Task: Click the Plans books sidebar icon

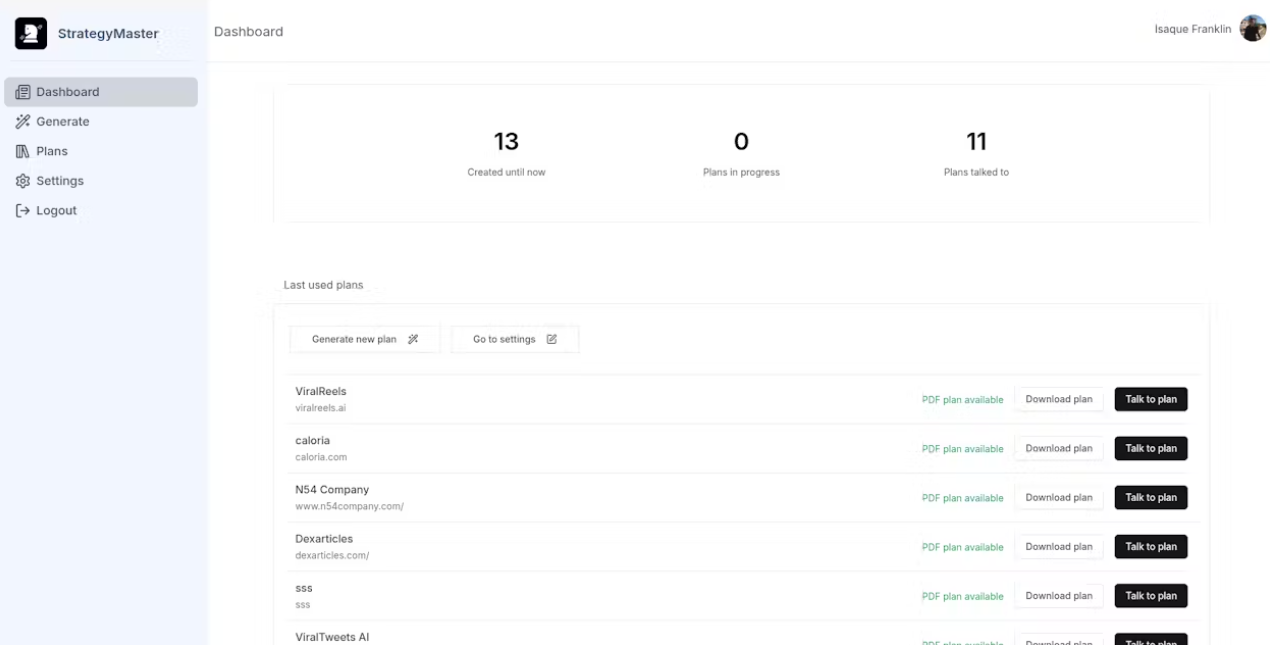Action: 23,152
